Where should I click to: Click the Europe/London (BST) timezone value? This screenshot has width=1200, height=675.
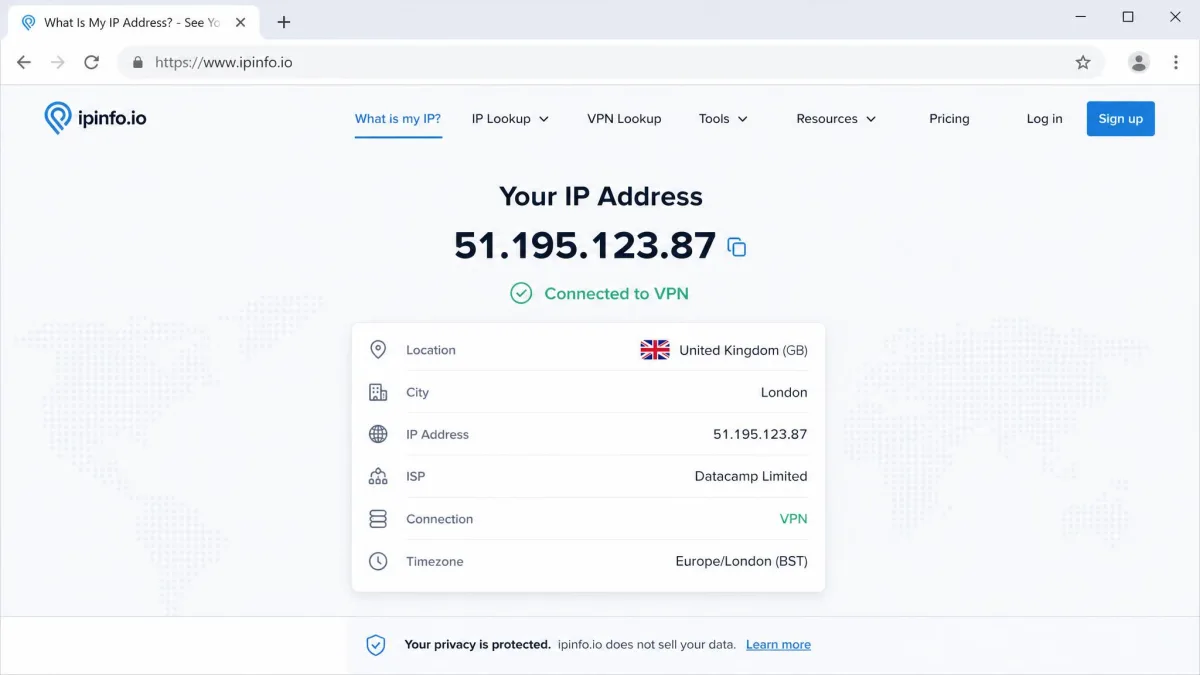[x=742, y=561]
